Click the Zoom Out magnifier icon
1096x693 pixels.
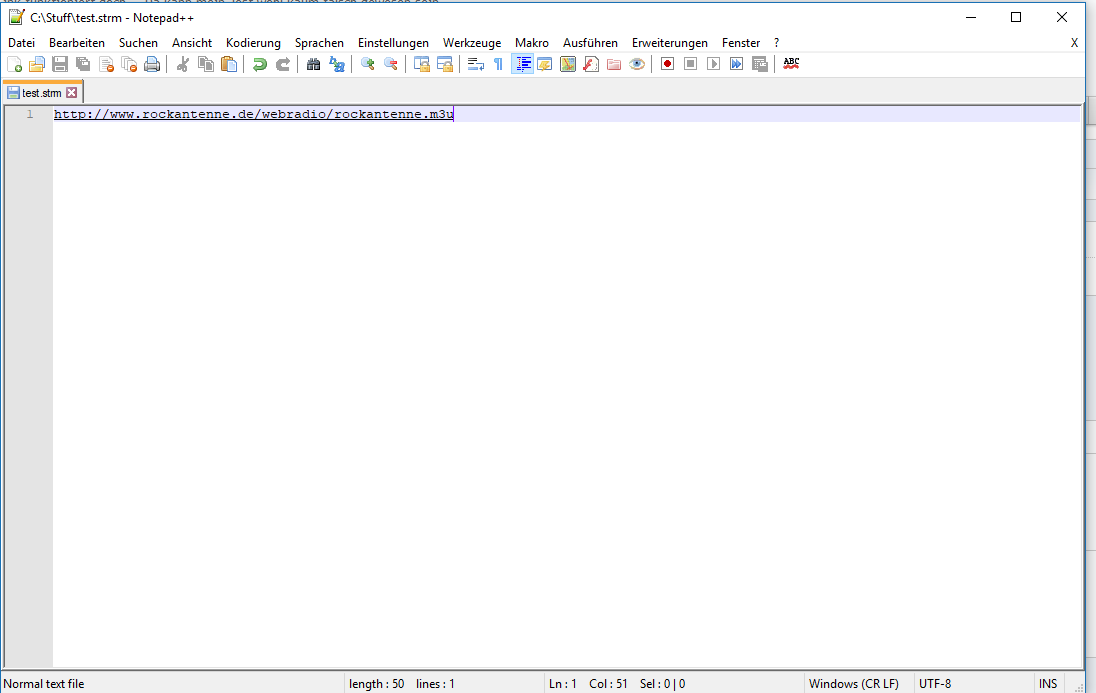coord(391,64)
